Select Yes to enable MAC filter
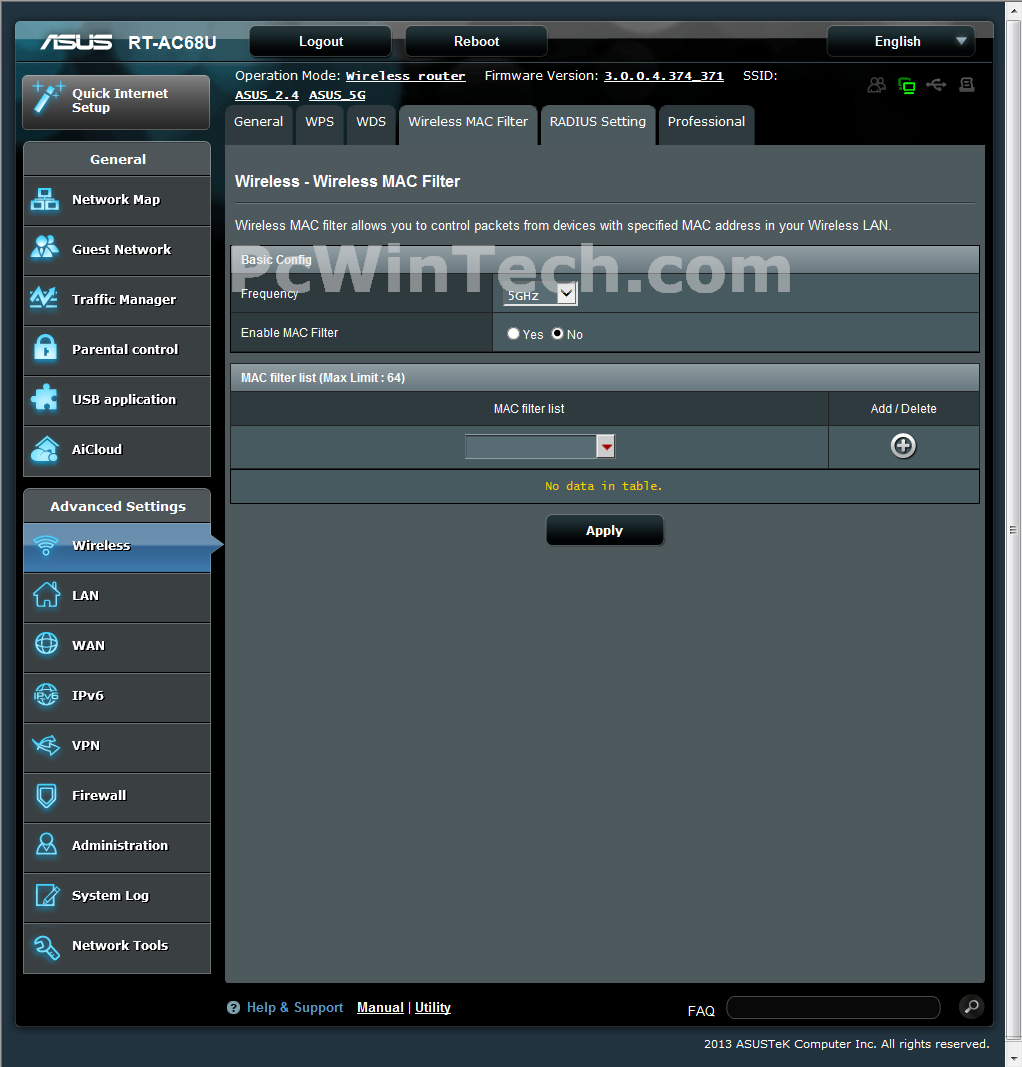This screenshot has width=1022, height=1067. (513, 333)
